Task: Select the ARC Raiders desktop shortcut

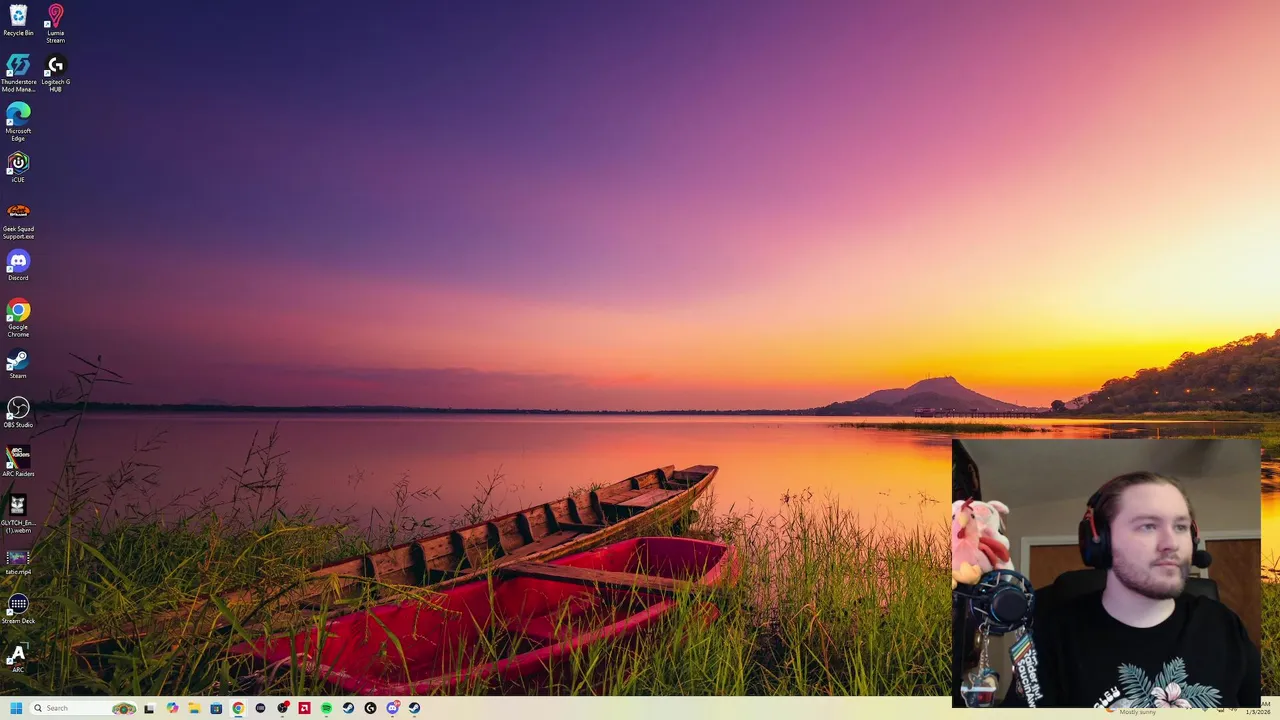Action: click(x=18, y=460)
